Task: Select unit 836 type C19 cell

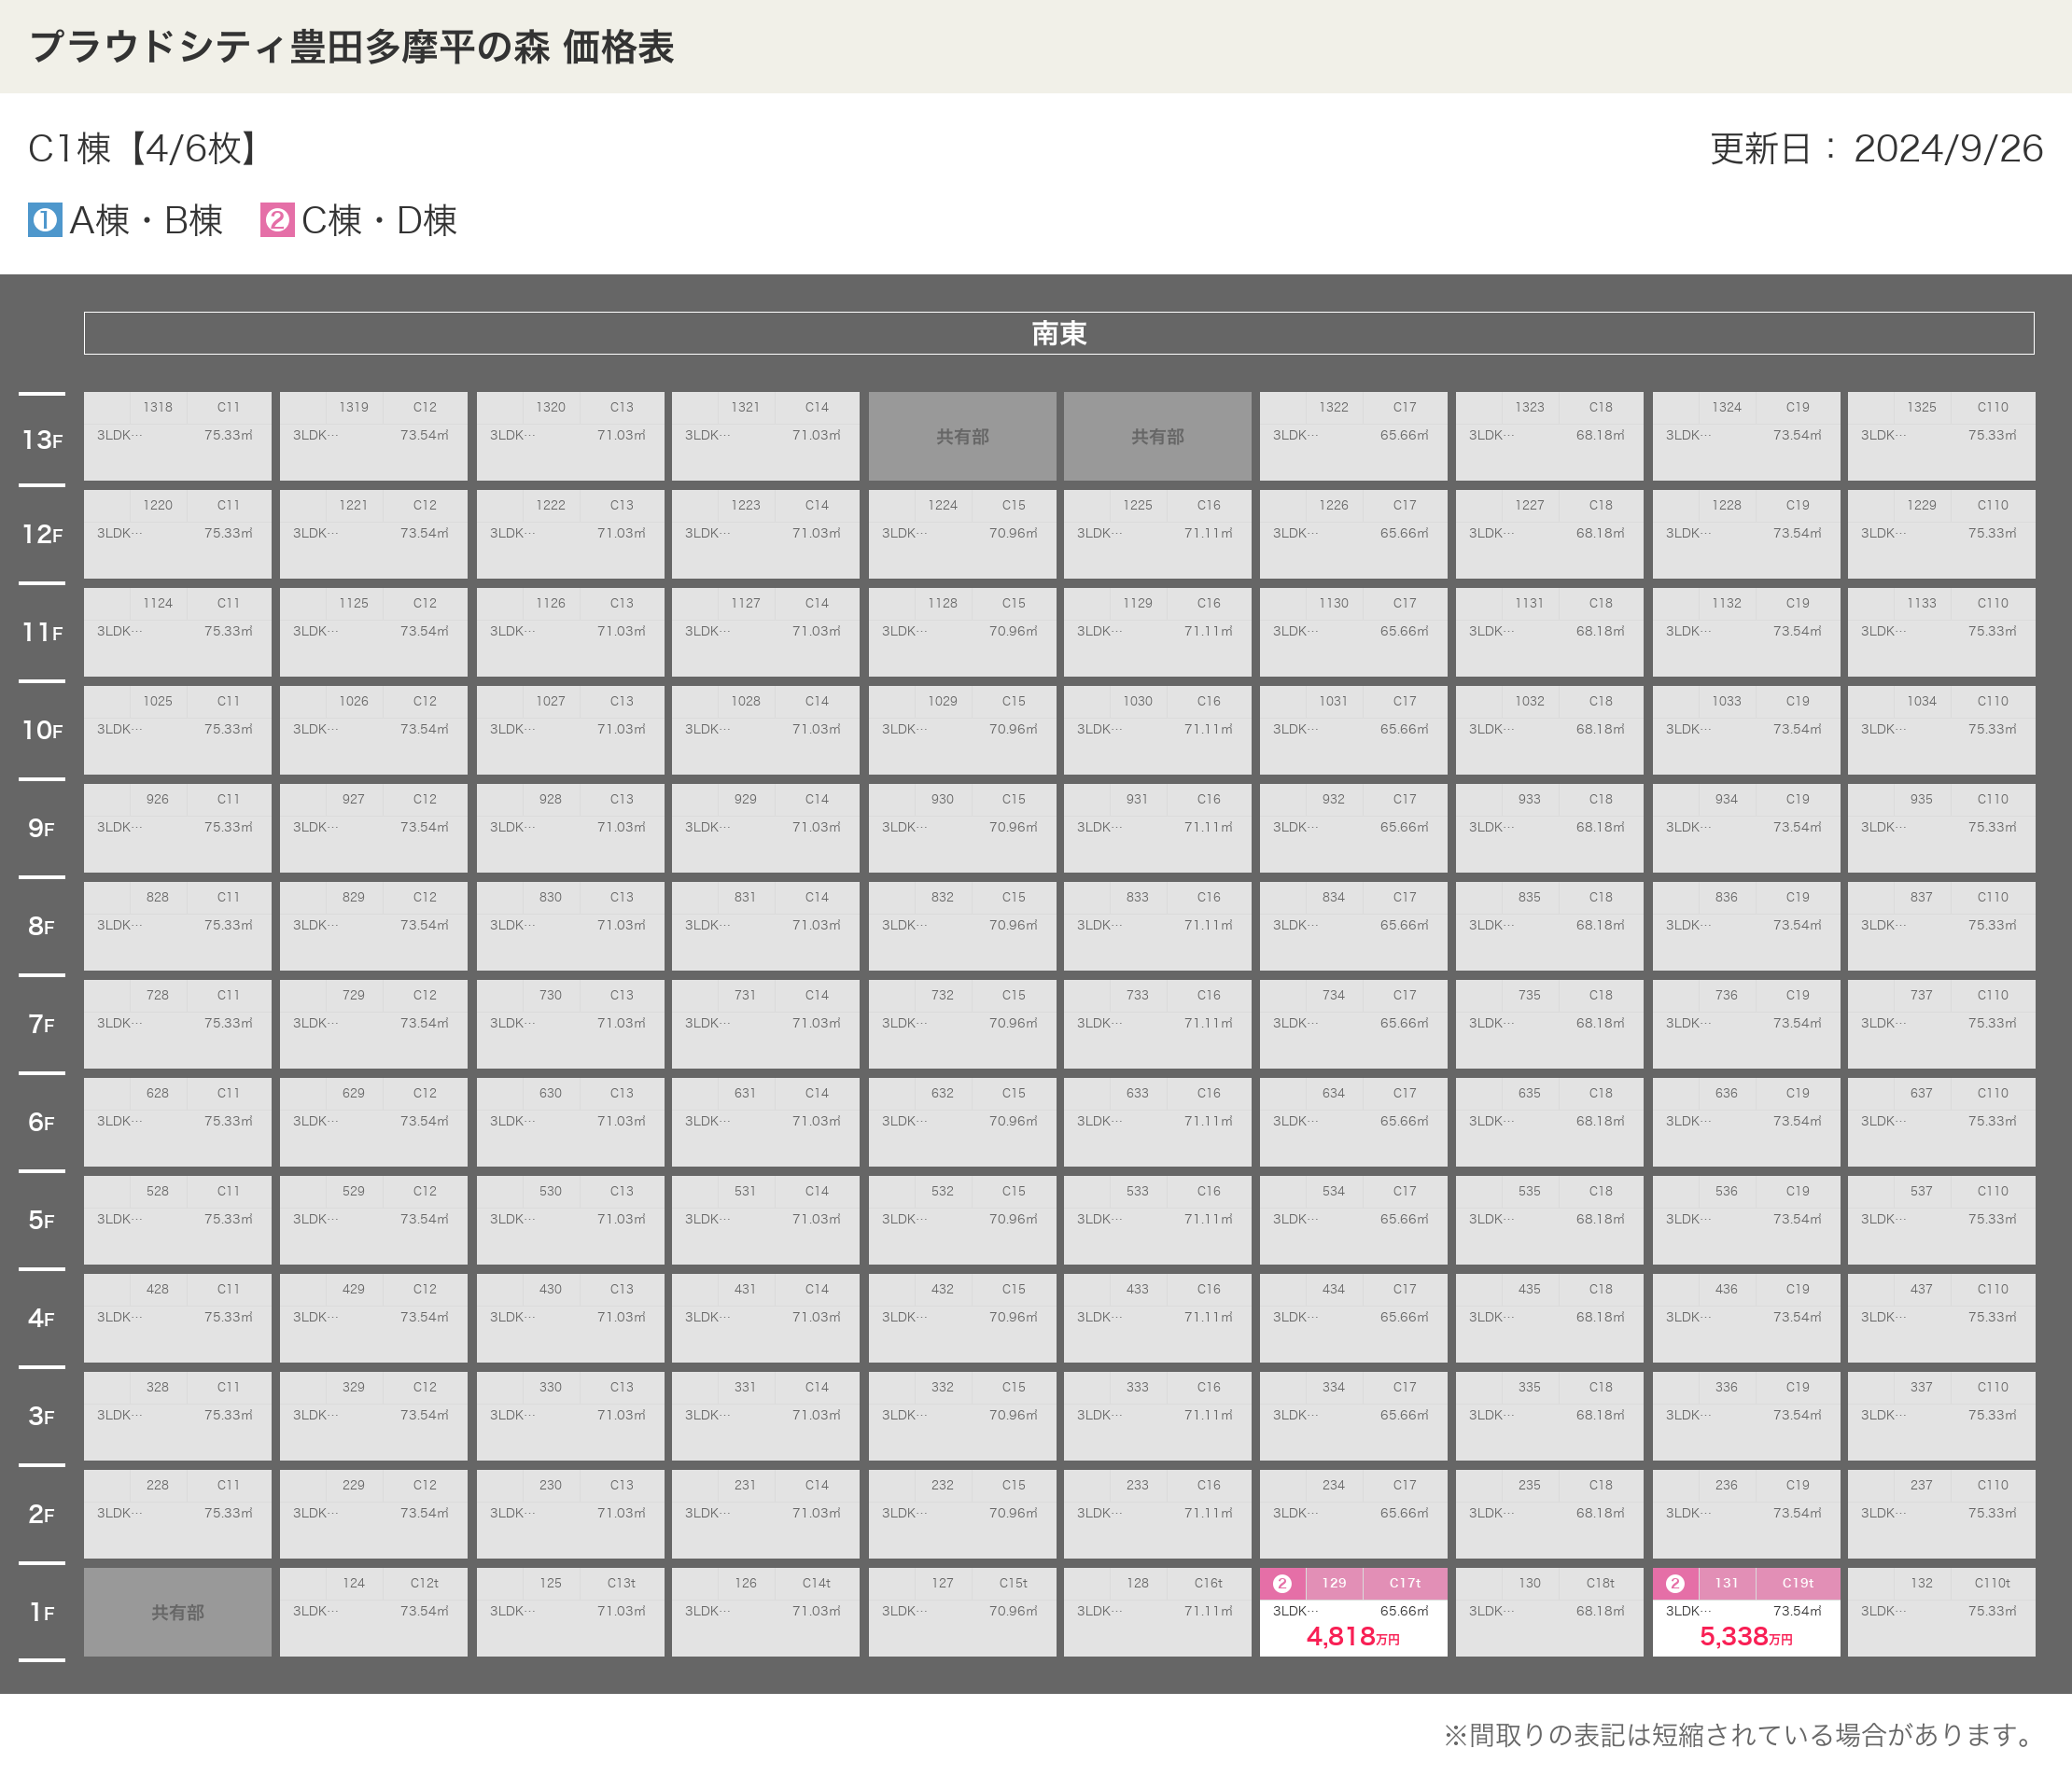Action: (1746, 926)
